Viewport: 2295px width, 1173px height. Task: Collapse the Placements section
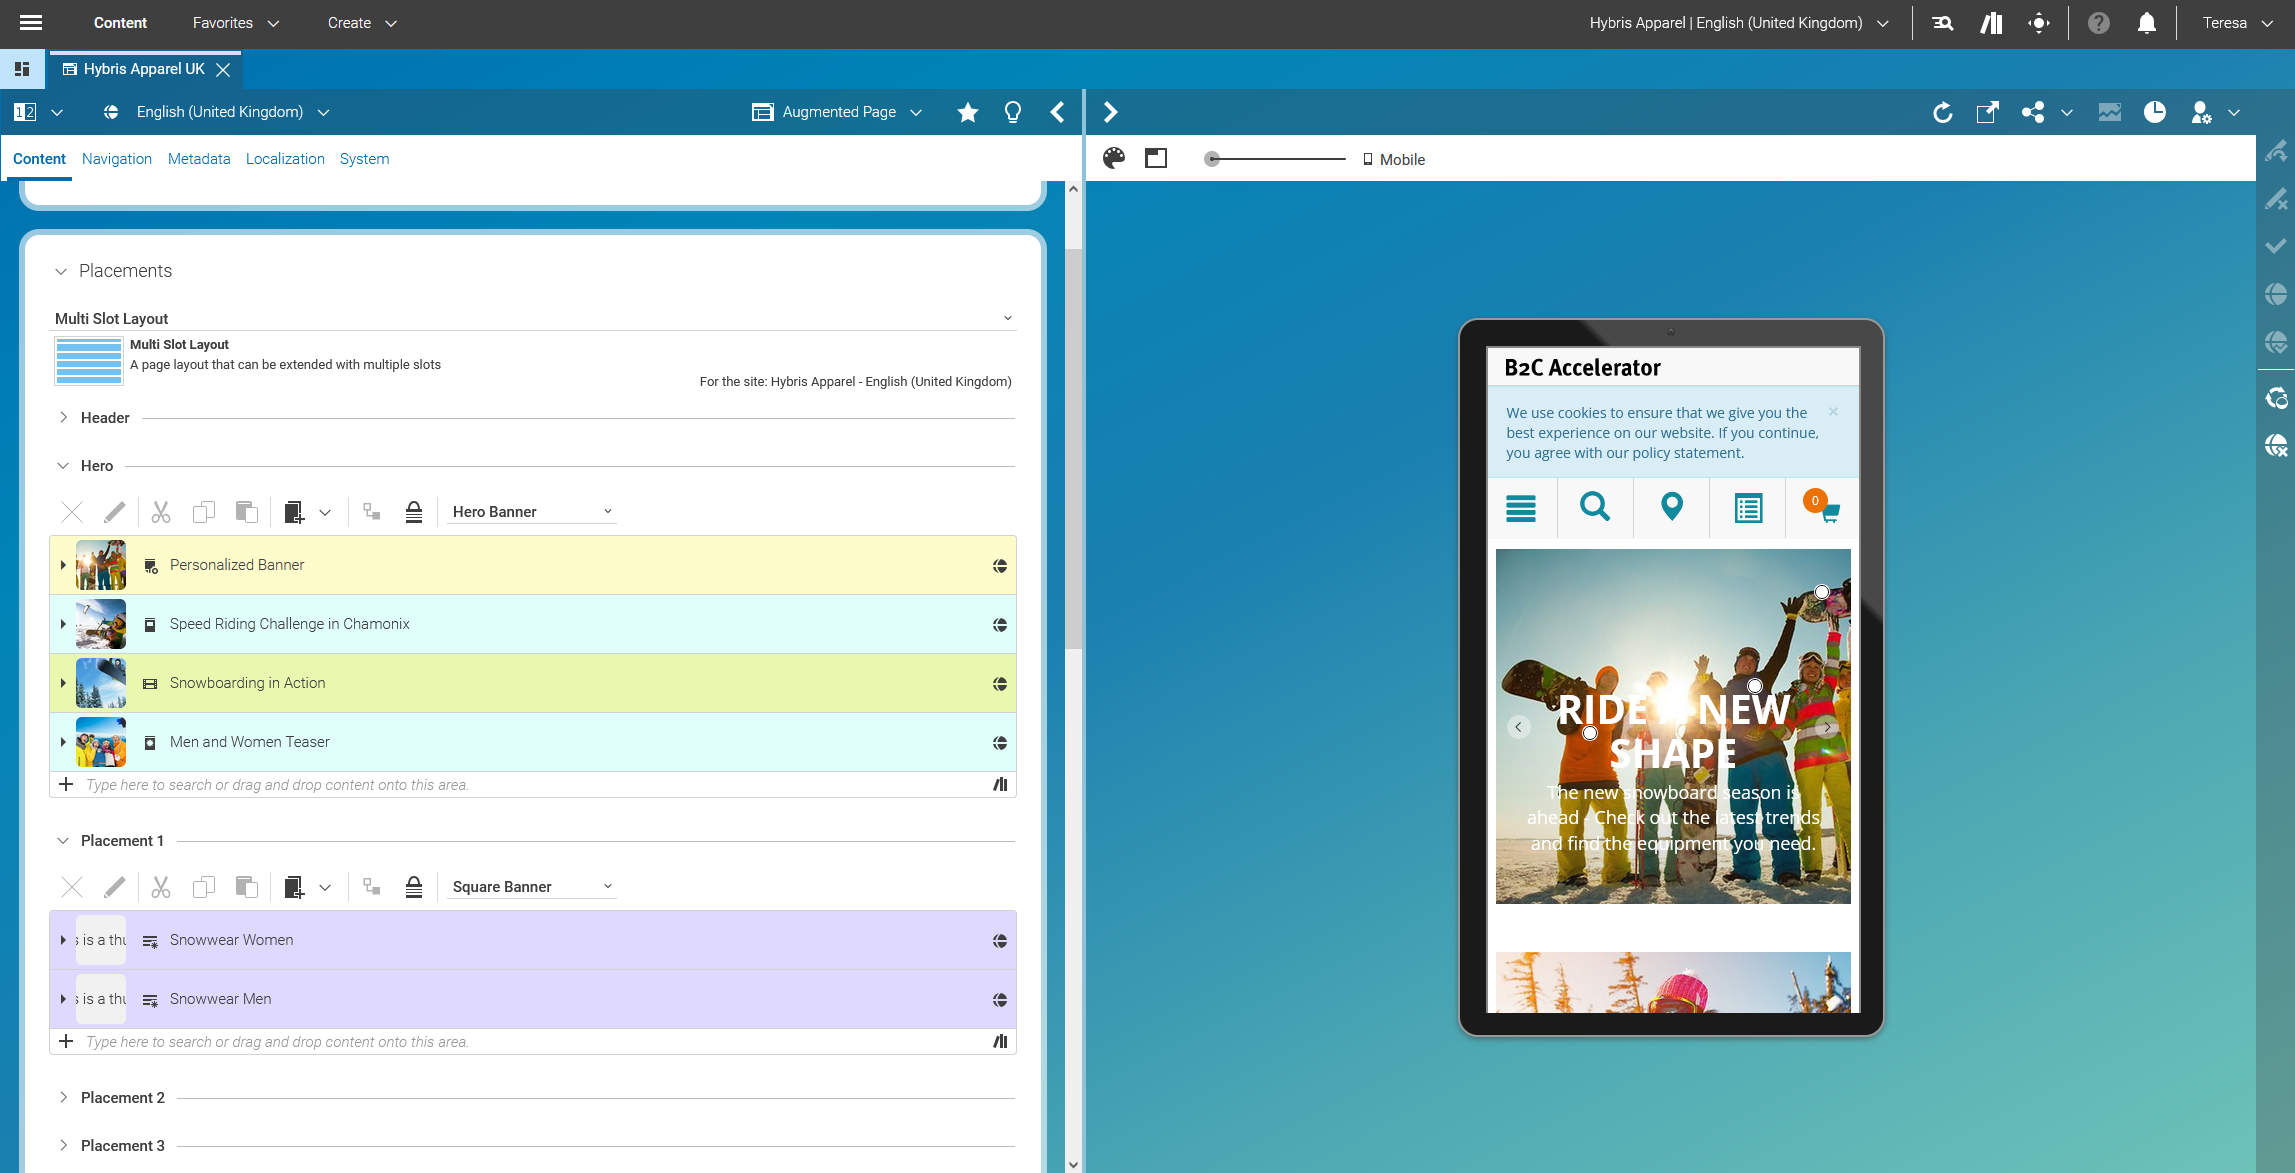point(61,271)
